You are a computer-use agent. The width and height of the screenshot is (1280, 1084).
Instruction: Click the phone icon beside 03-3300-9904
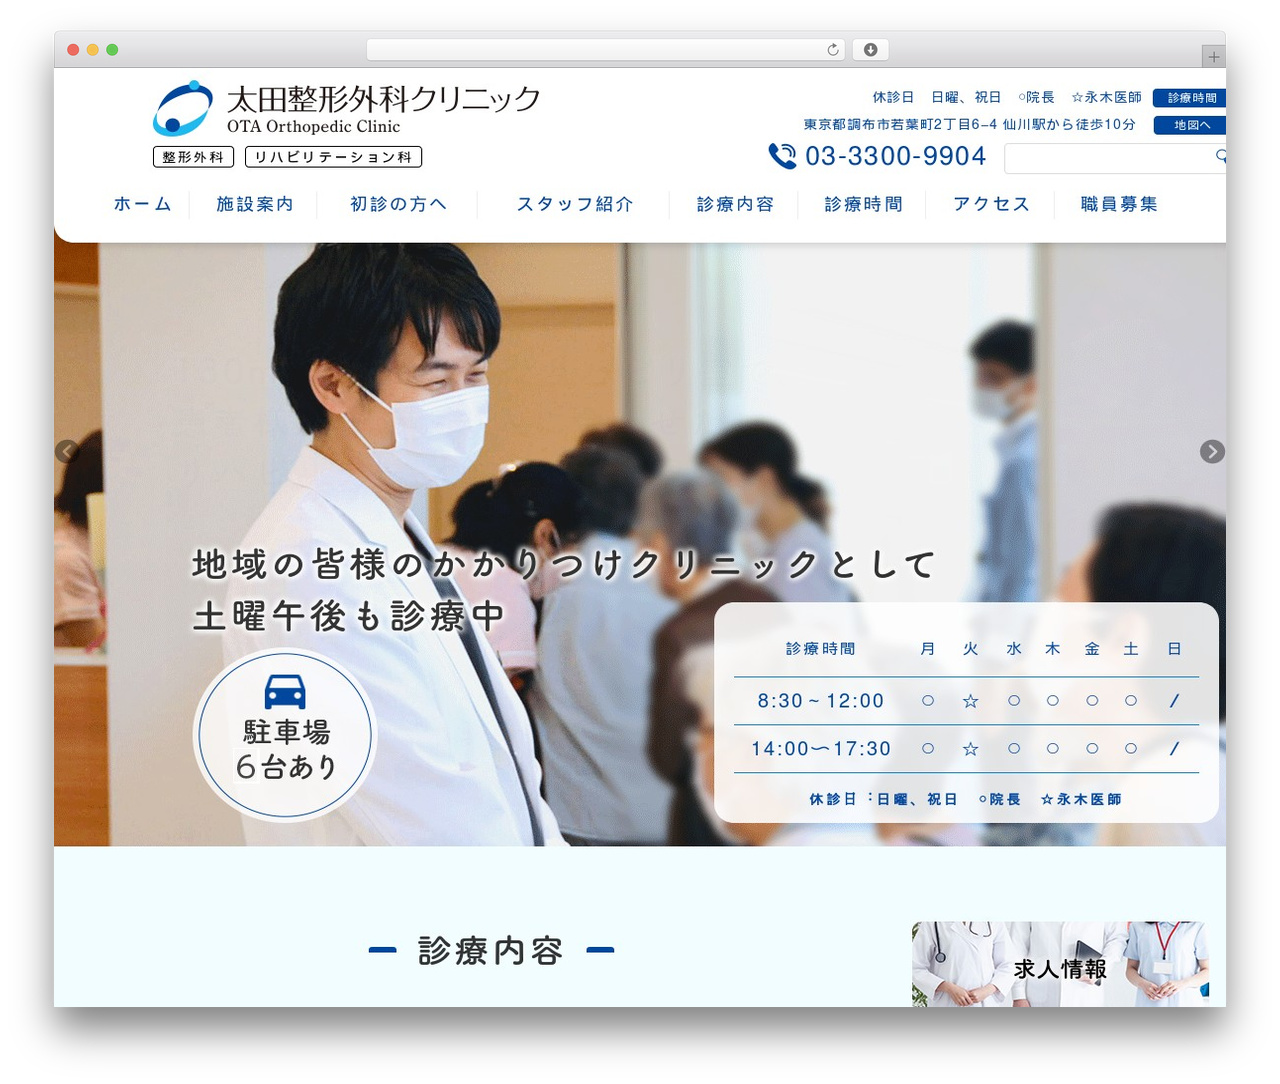pyautogui.click(x=782, y=156)
